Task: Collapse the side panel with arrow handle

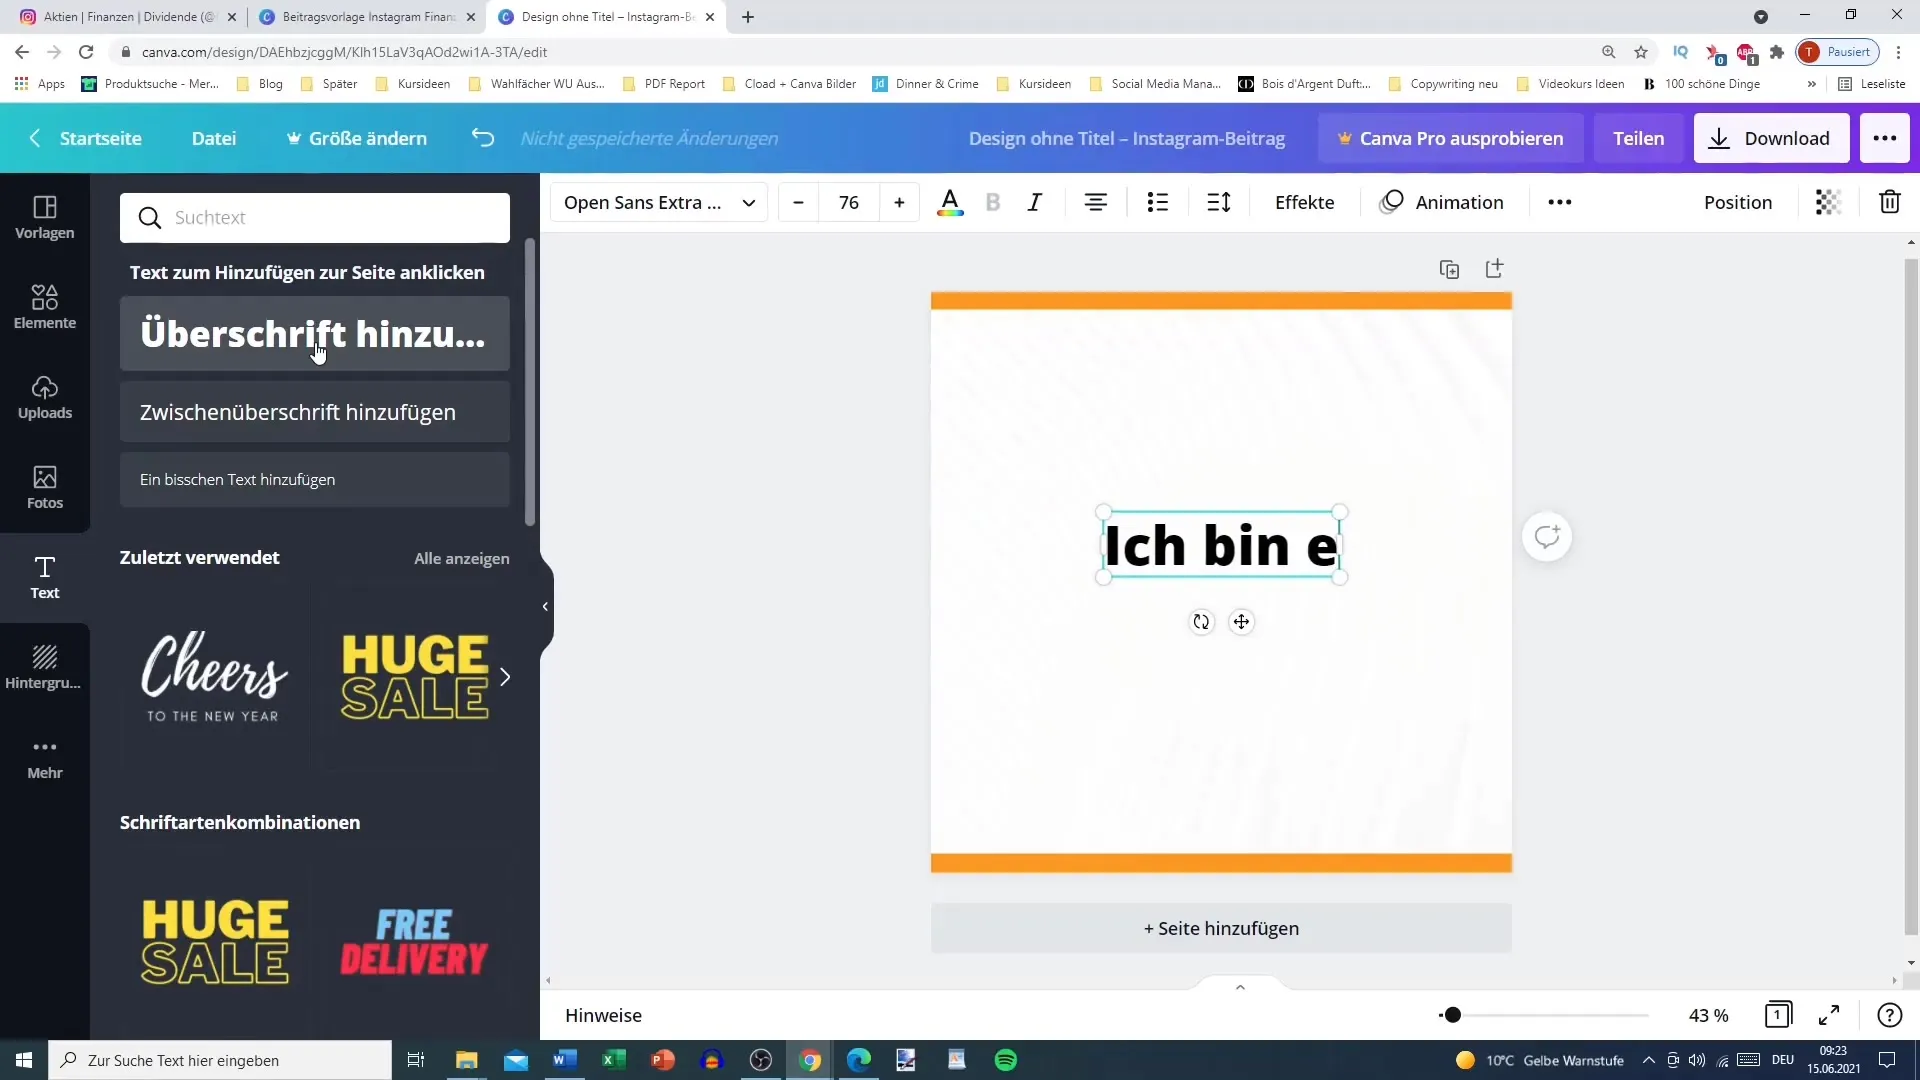Action: (x=545, y=606)
